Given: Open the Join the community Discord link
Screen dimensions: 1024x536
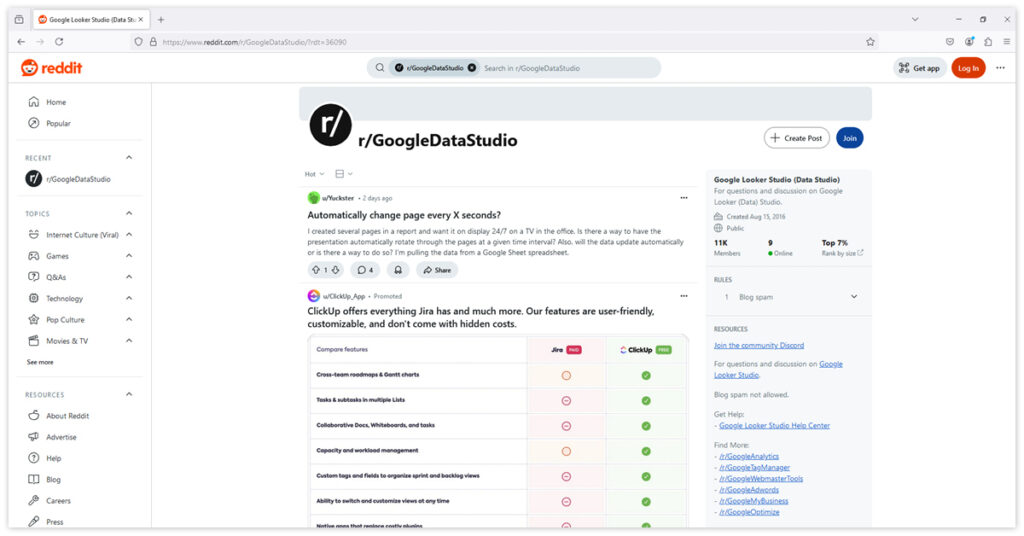Looking at the screenshot, I should (x=758, y=346).
